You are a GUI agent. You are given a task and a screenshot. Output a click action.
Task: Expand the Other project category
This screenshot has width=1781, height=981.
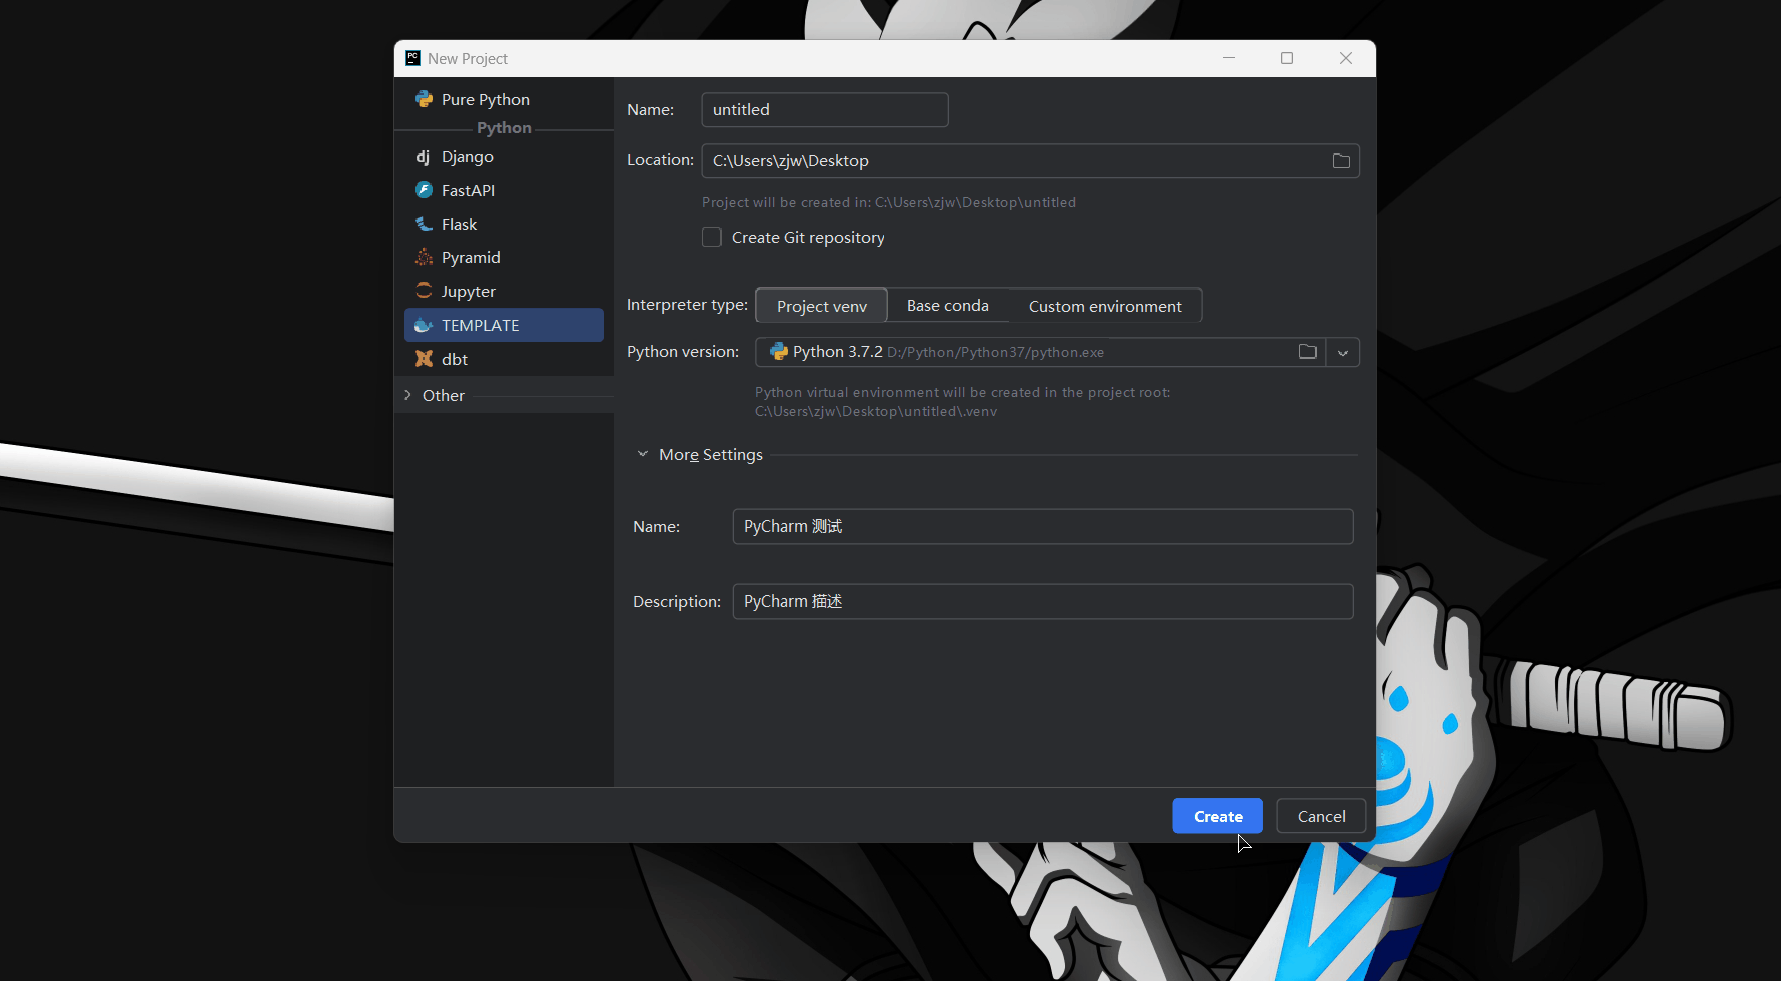point(407,395)
